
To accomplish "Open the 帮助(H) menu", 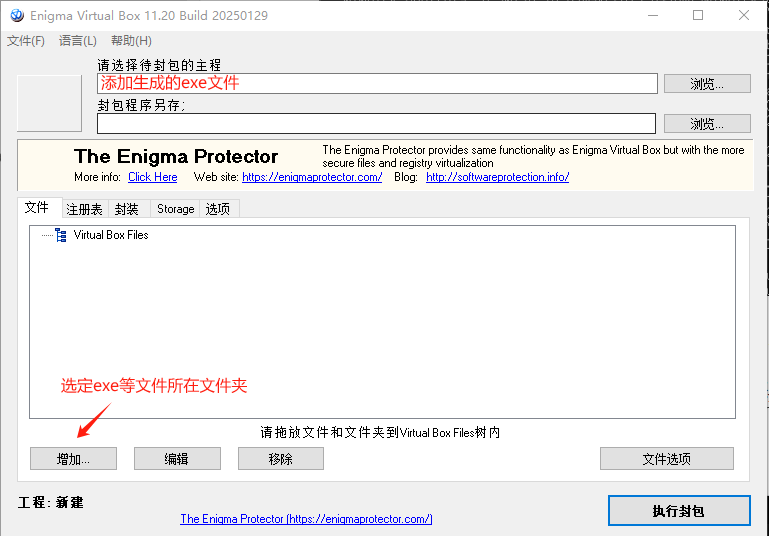I will (x=131, y=41).
